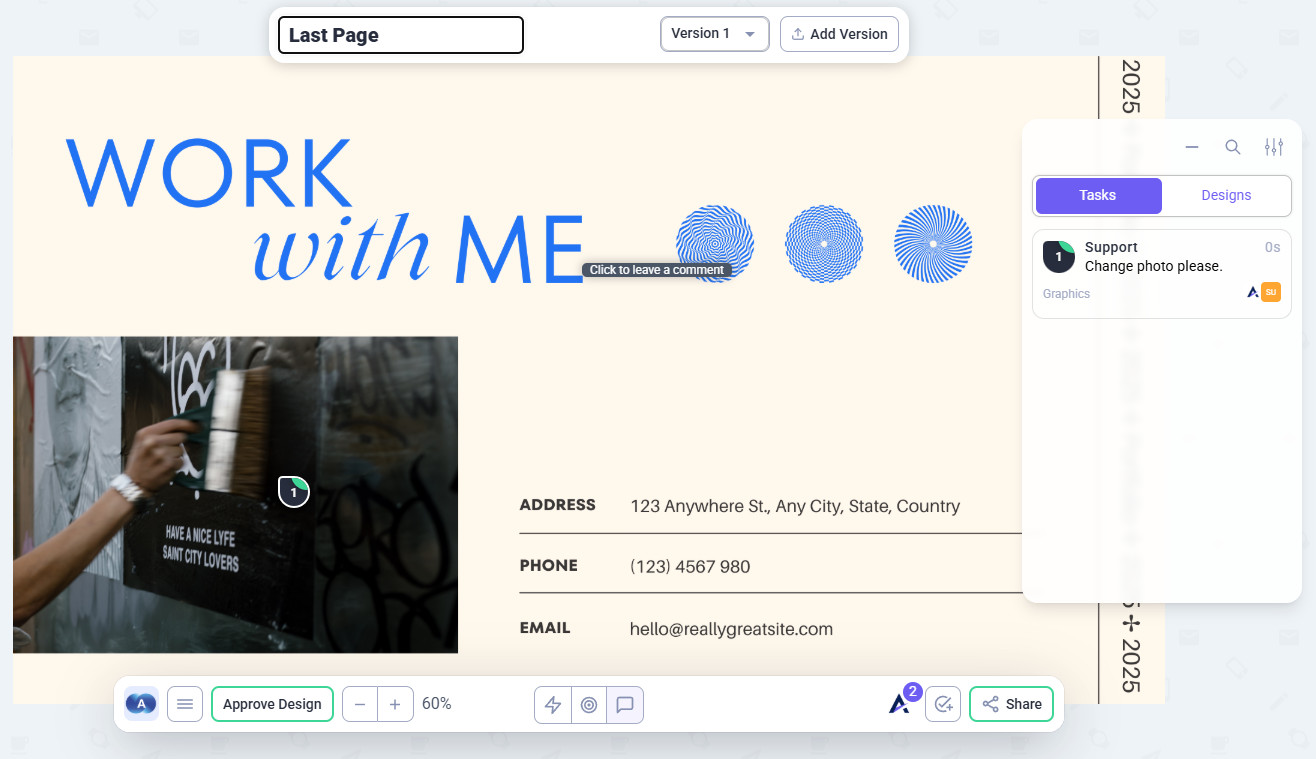Click the Approve Design button
This screenshot has width=1316, height=759.
272,705
